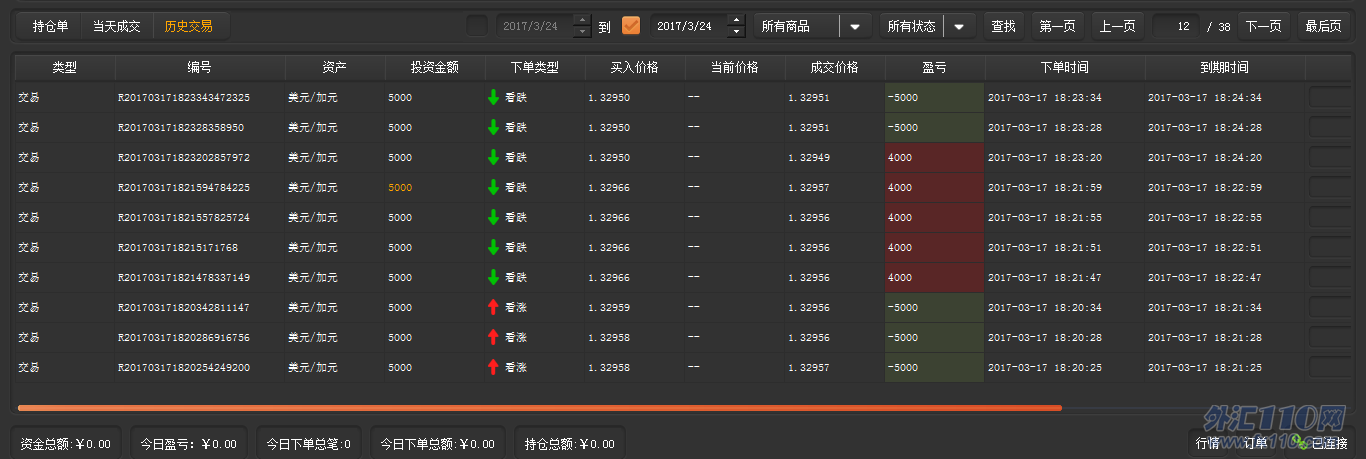The height and width of the screenshot is (459, 1366).
Task: Click green down arrow for order R20170317182155782 5724
Action: [x=493, y=218]
